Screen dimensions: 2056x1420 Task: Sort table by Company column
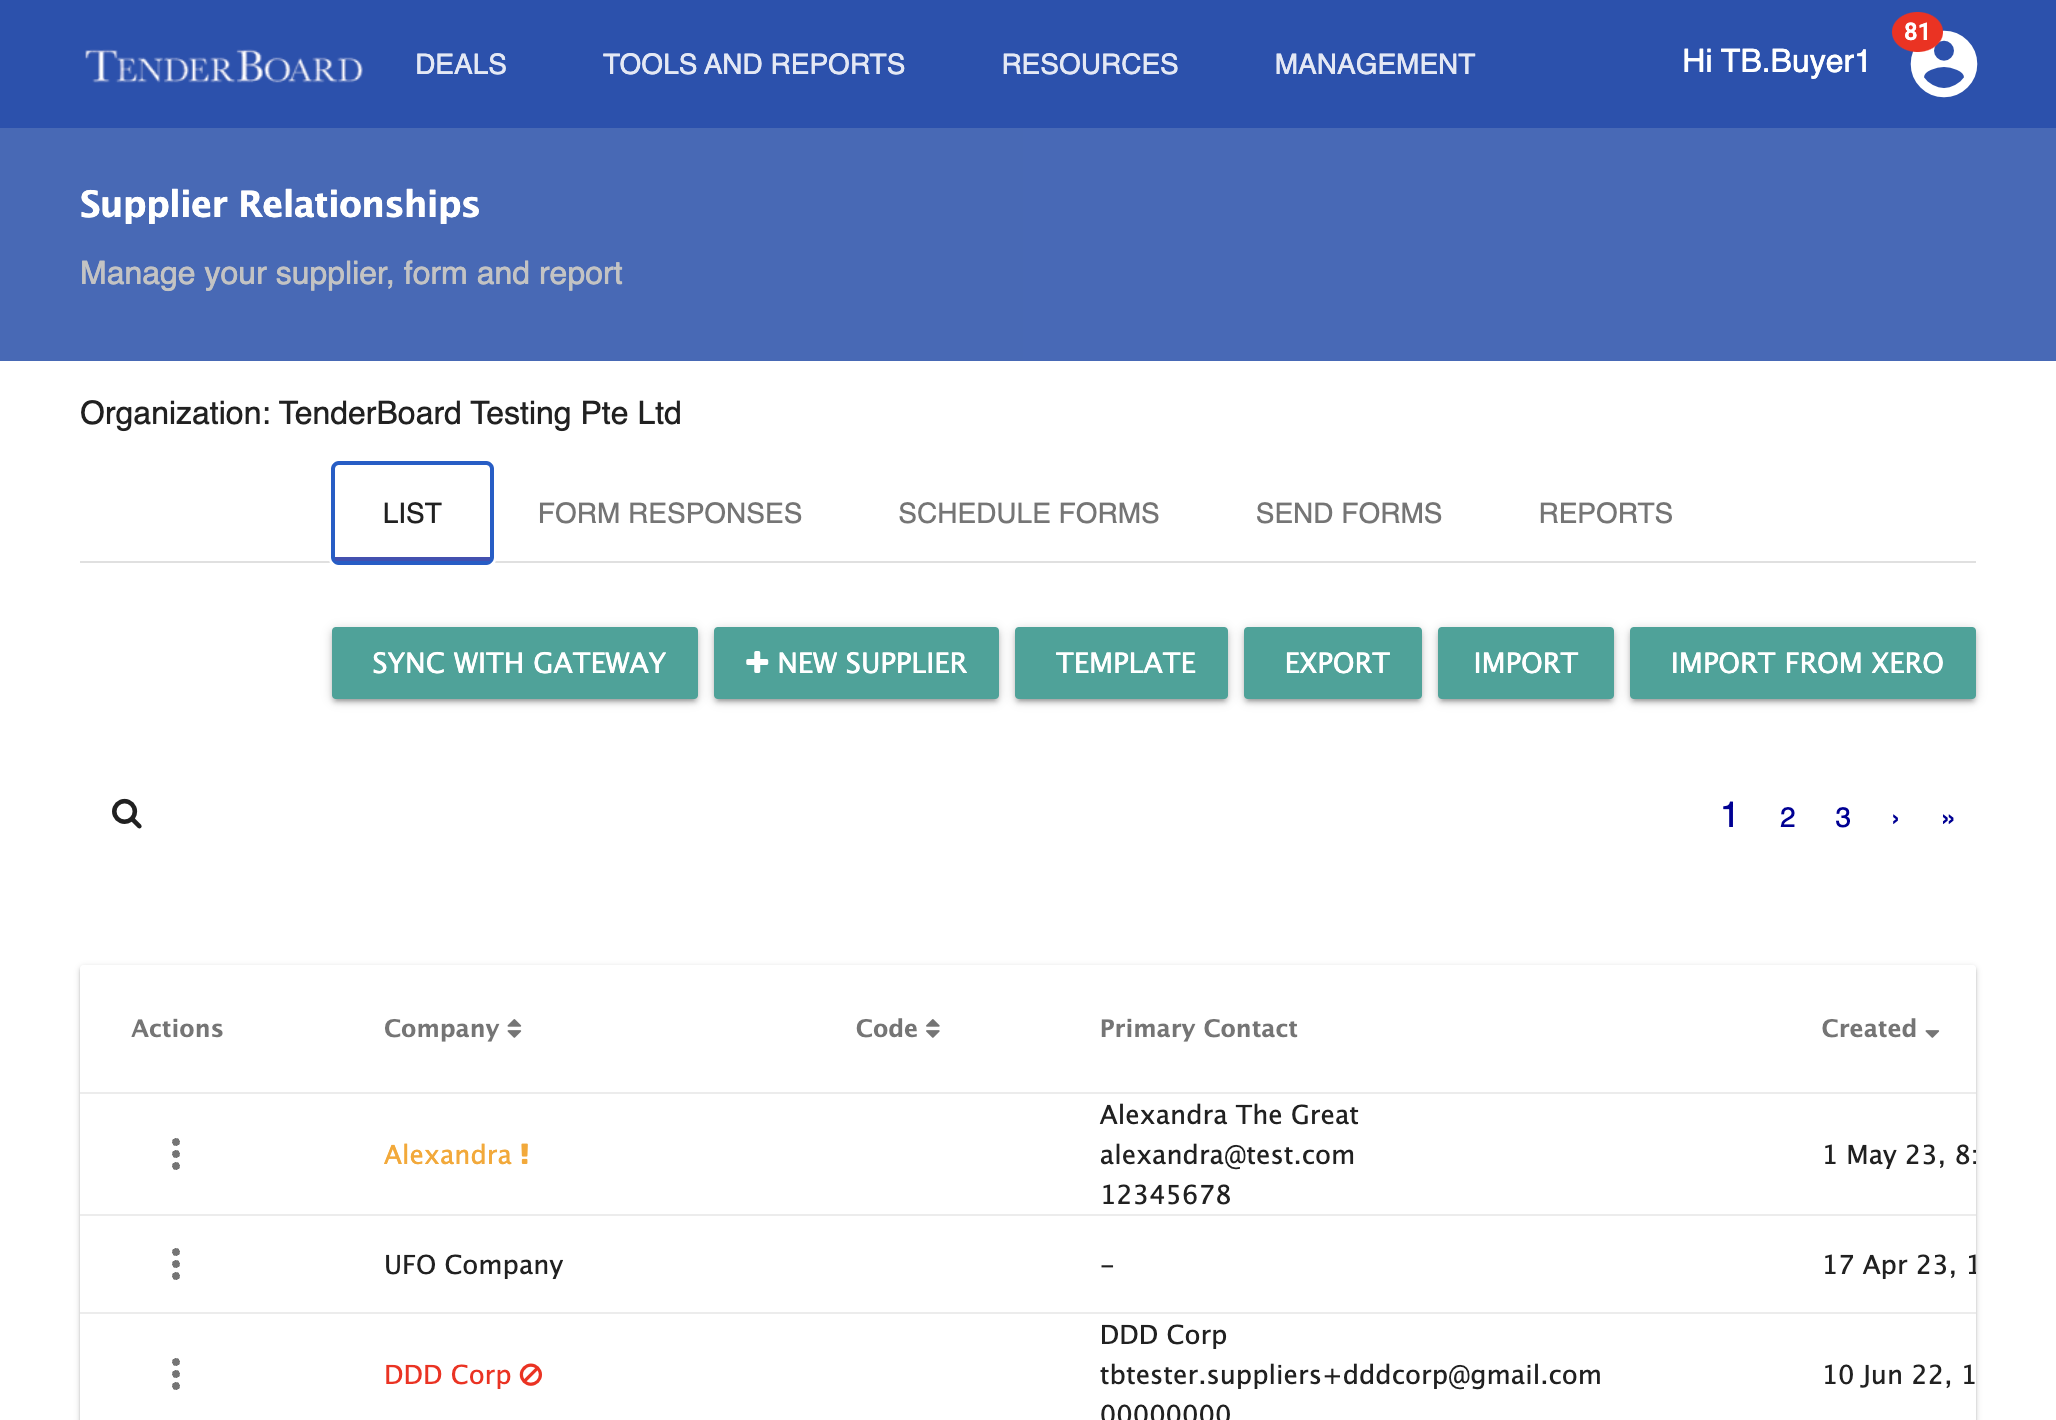click(x=453, y=1028)
